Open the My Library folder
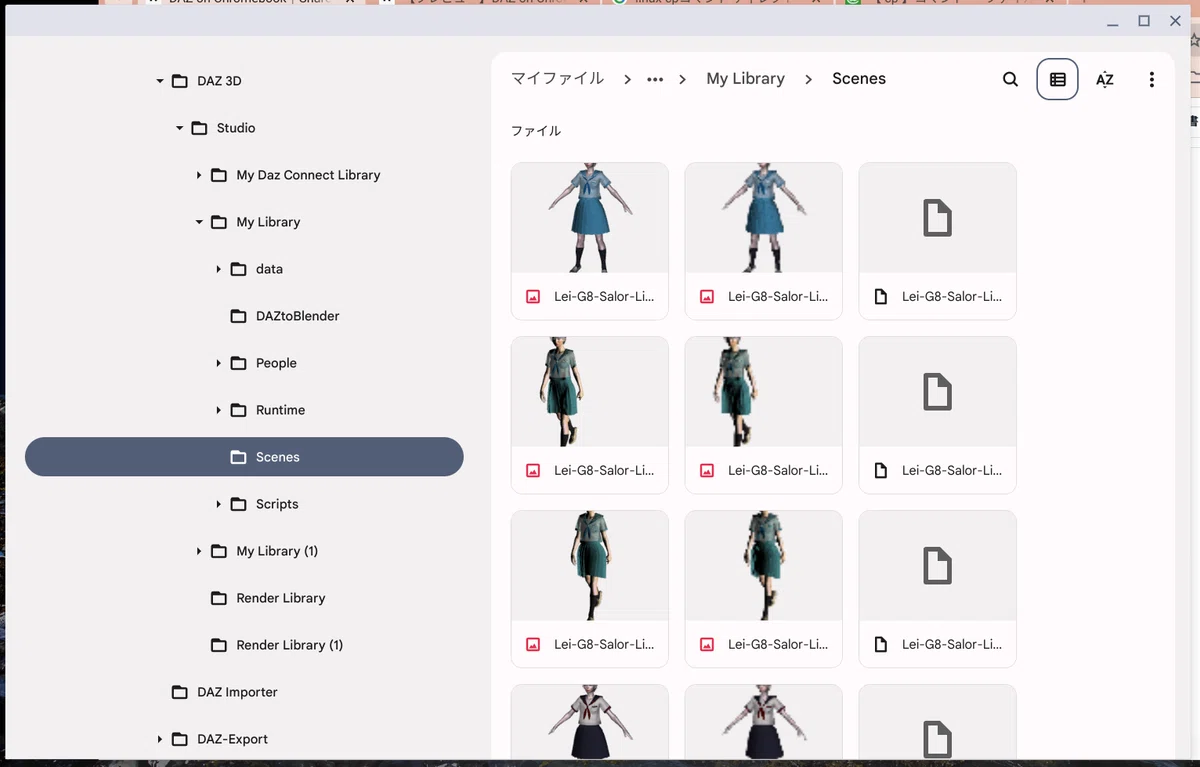1200x767 pixels. pyautogui.click(x=244, y=222)
